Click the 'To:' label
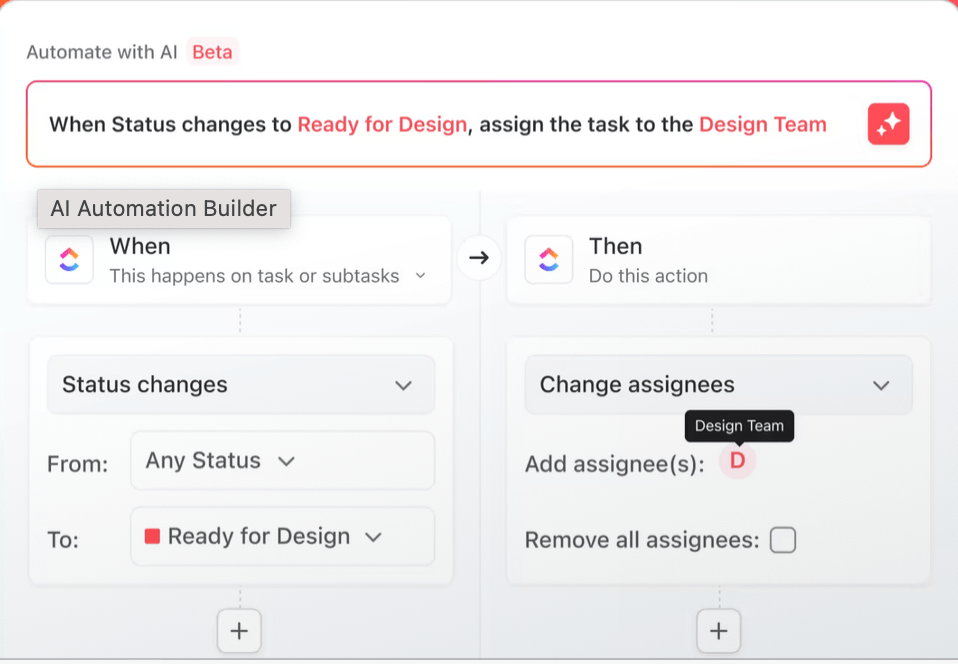This screenshot has height=664, width=958. tap(63, 540)
